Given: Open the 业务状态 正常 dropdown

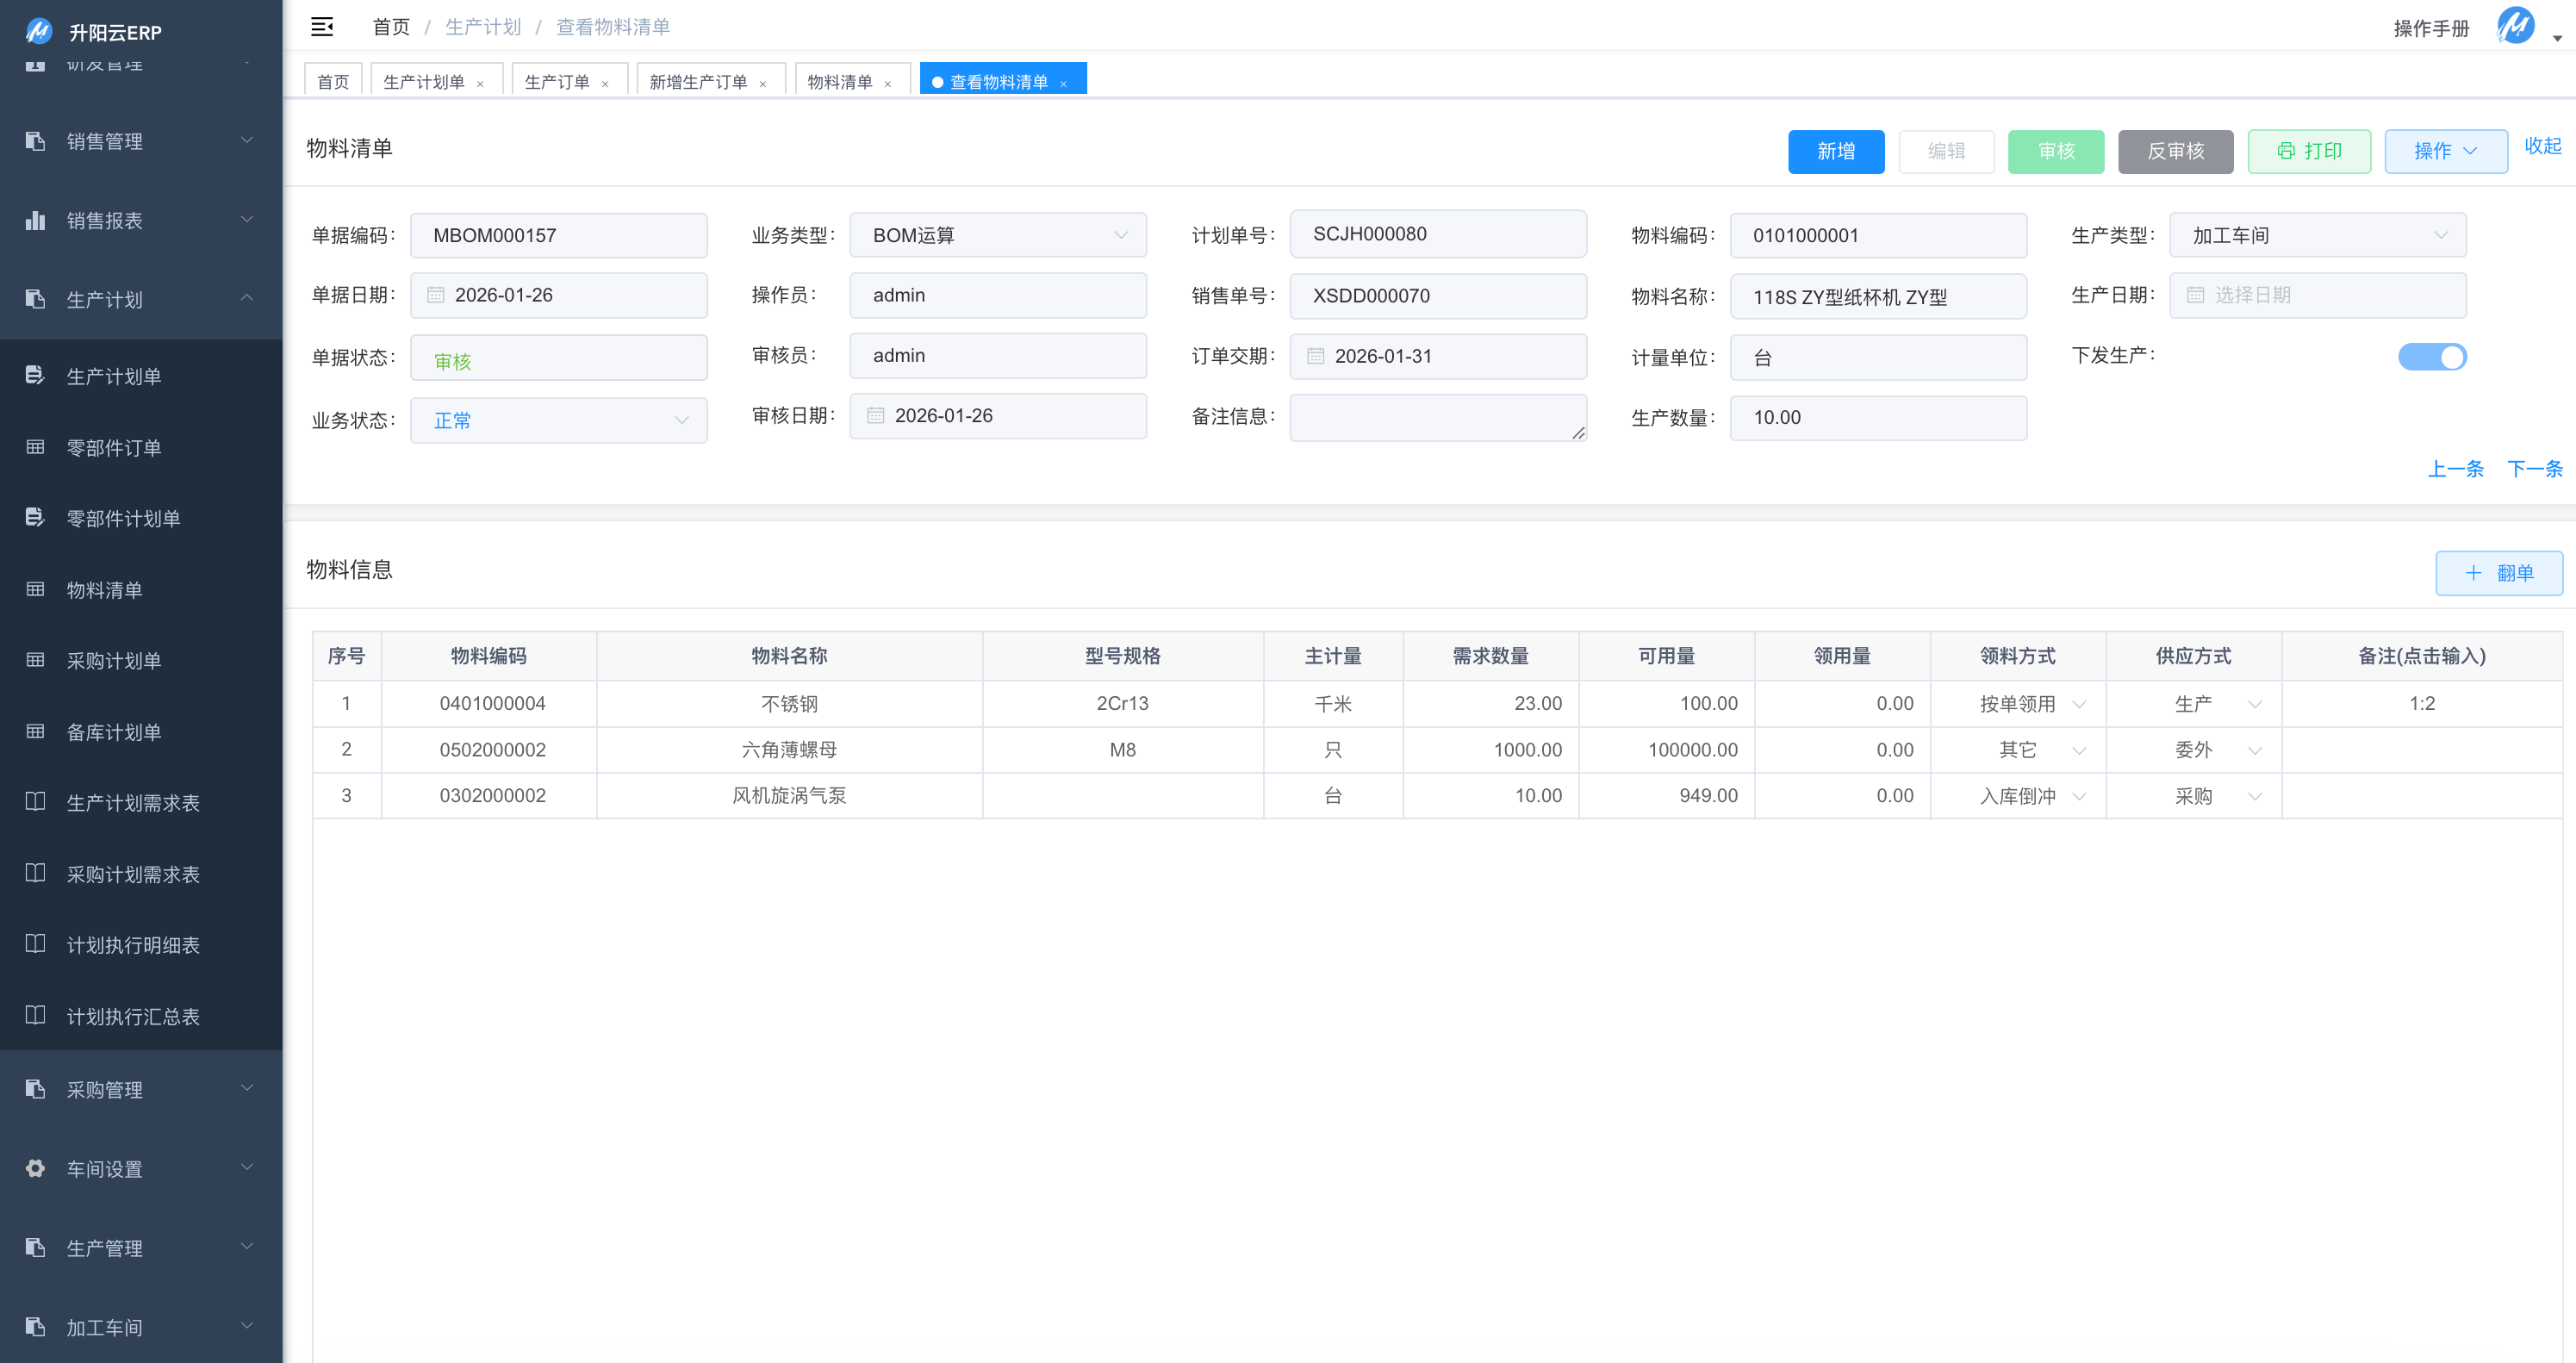Looking at the screenshot, I should 558,420.
